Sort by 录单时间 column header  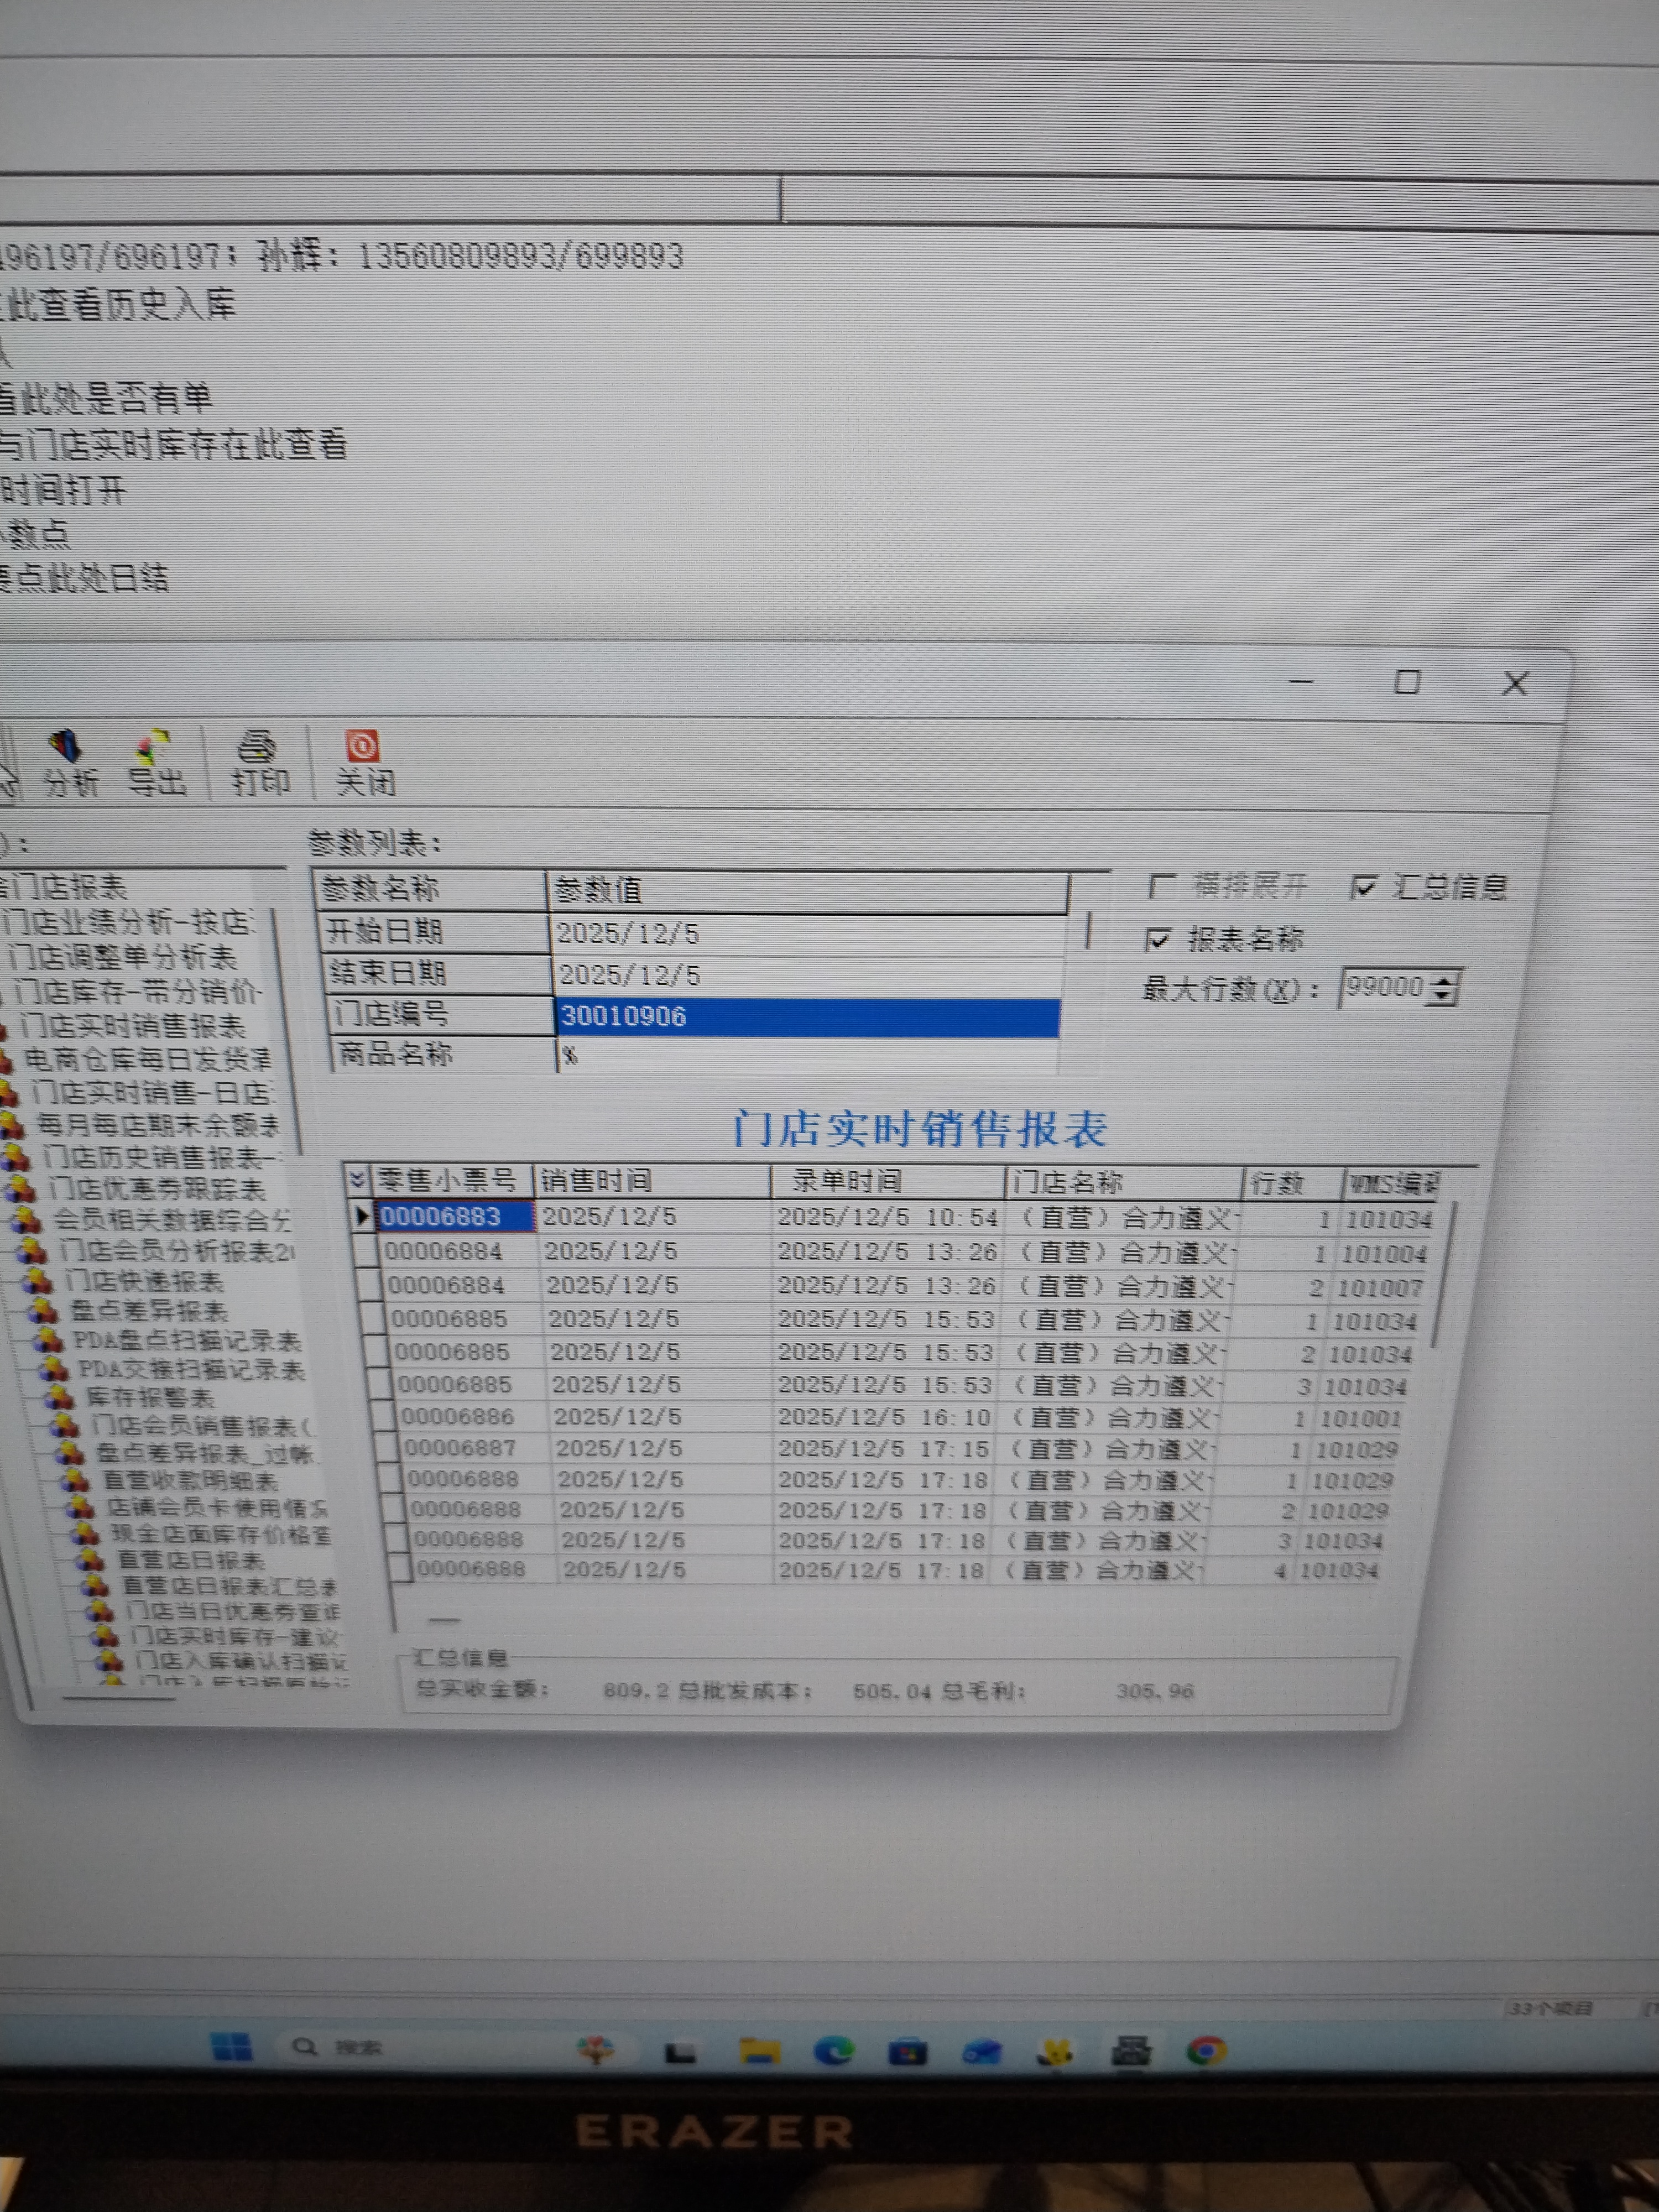(846, 1182)
